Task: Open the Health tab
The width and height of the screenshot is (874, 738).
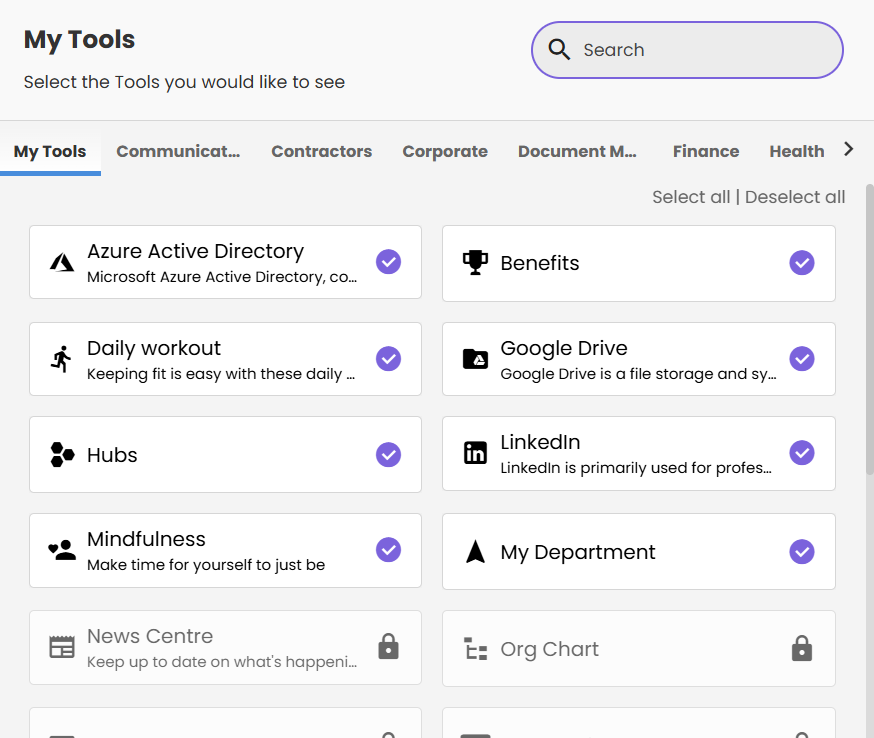Action: [x=797, y=152]
